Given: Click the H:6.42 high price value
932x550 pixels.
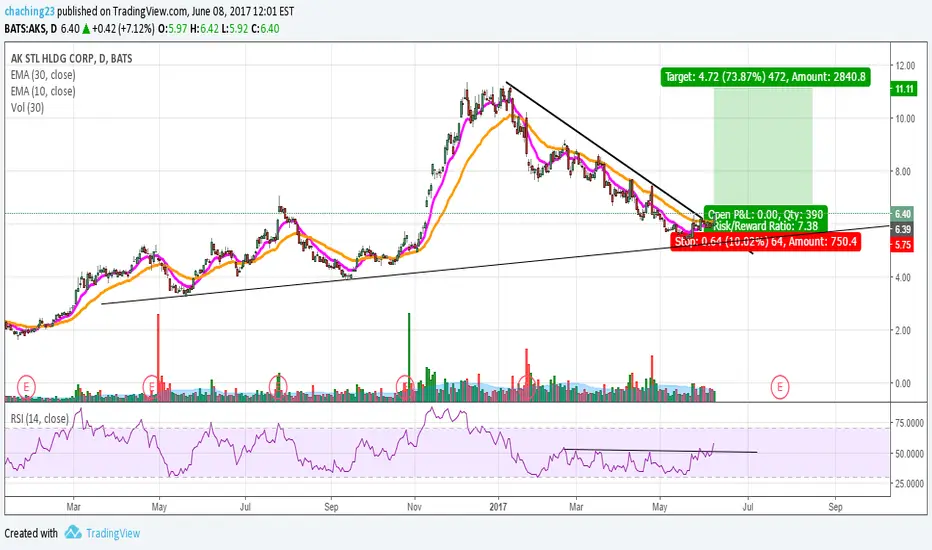Looking at the screenshot, I should 204,29.
